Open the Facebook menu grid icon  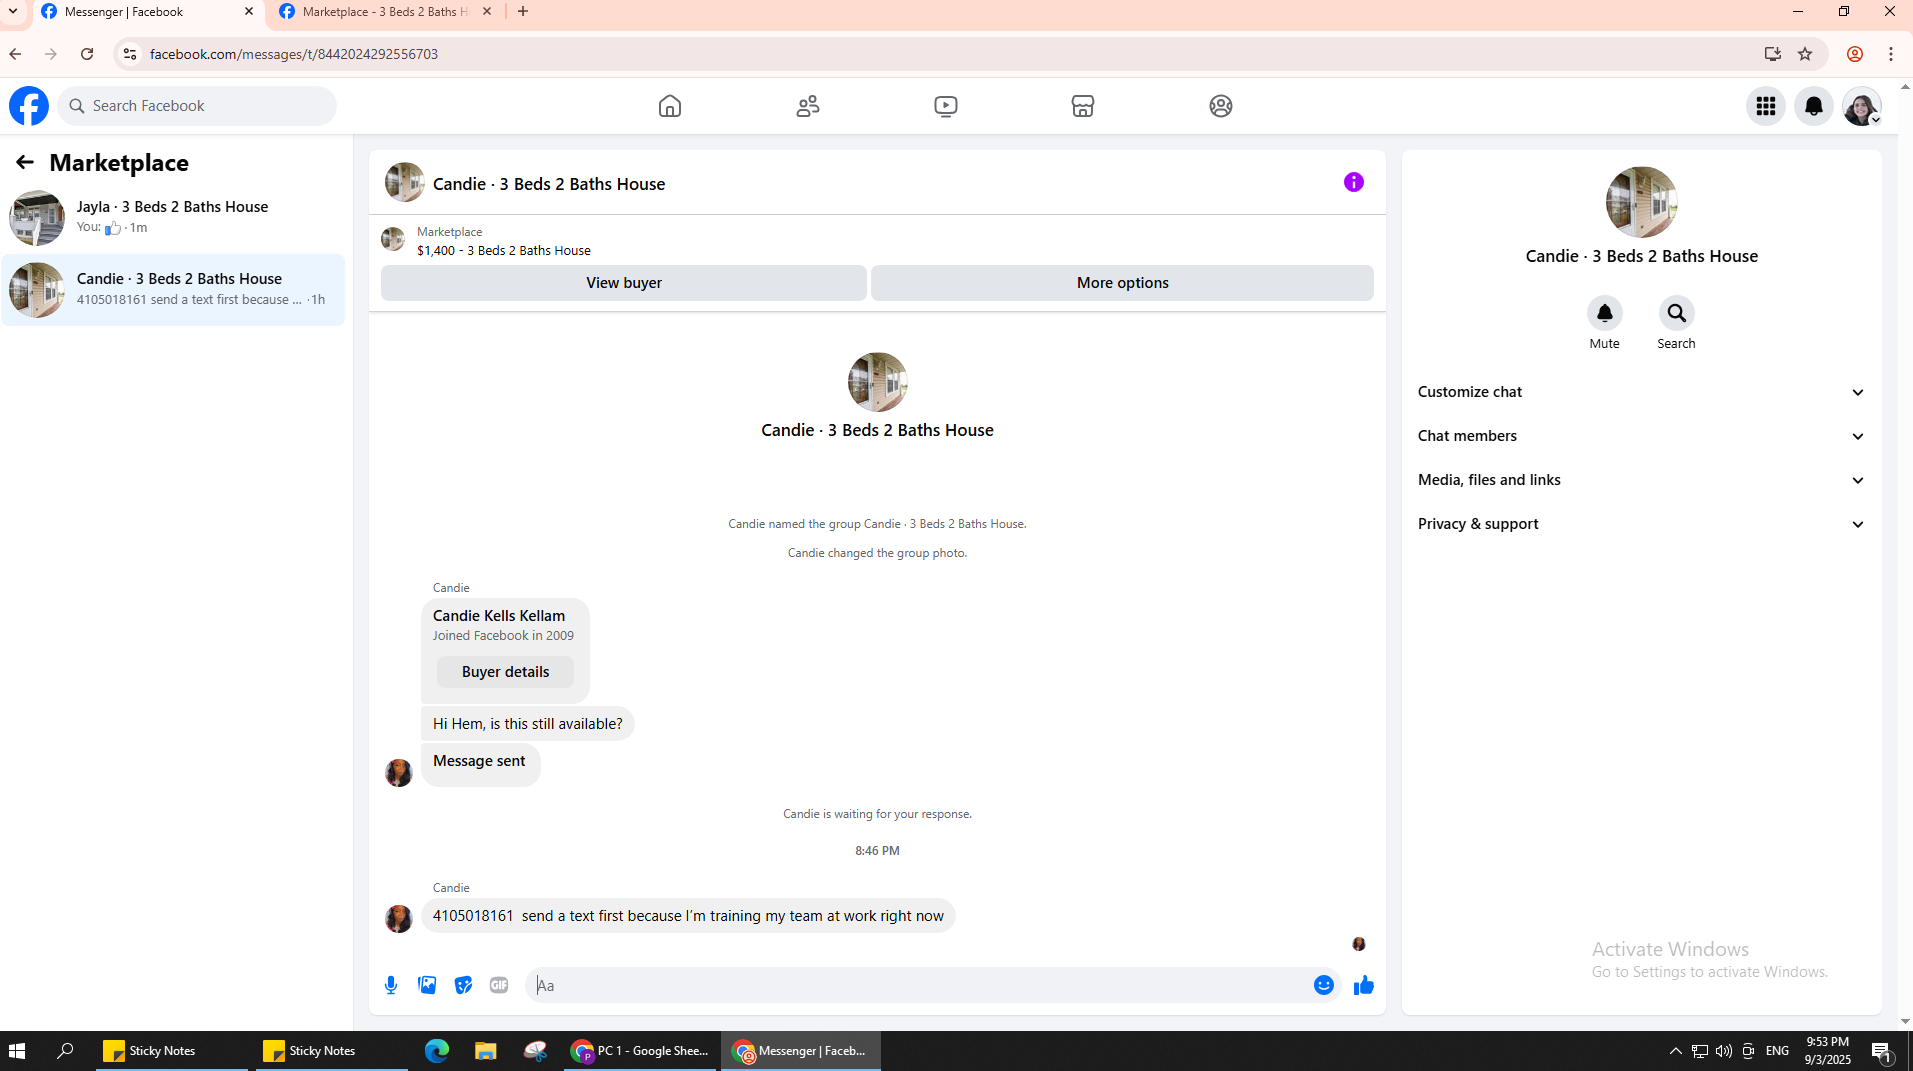point(1766,106)
